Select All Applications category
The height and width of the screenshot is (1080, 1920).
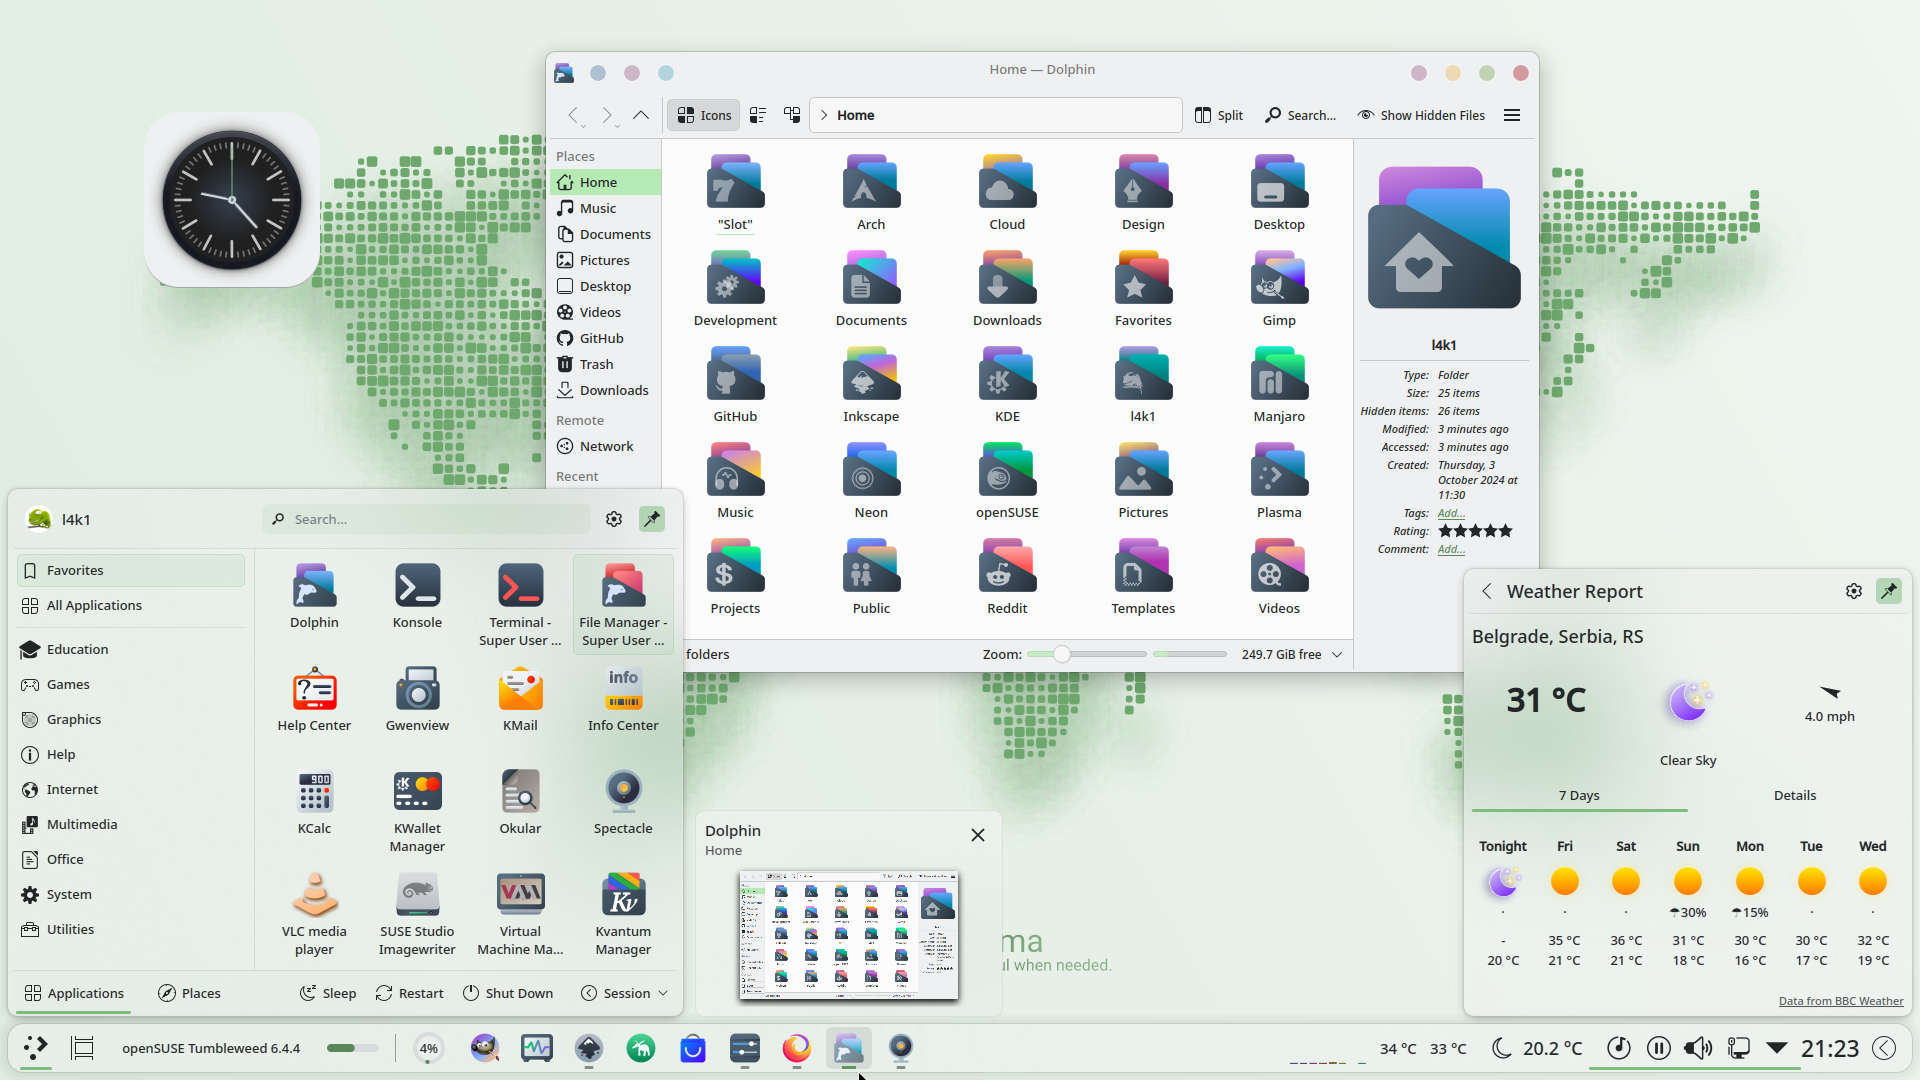click(131, 605)
